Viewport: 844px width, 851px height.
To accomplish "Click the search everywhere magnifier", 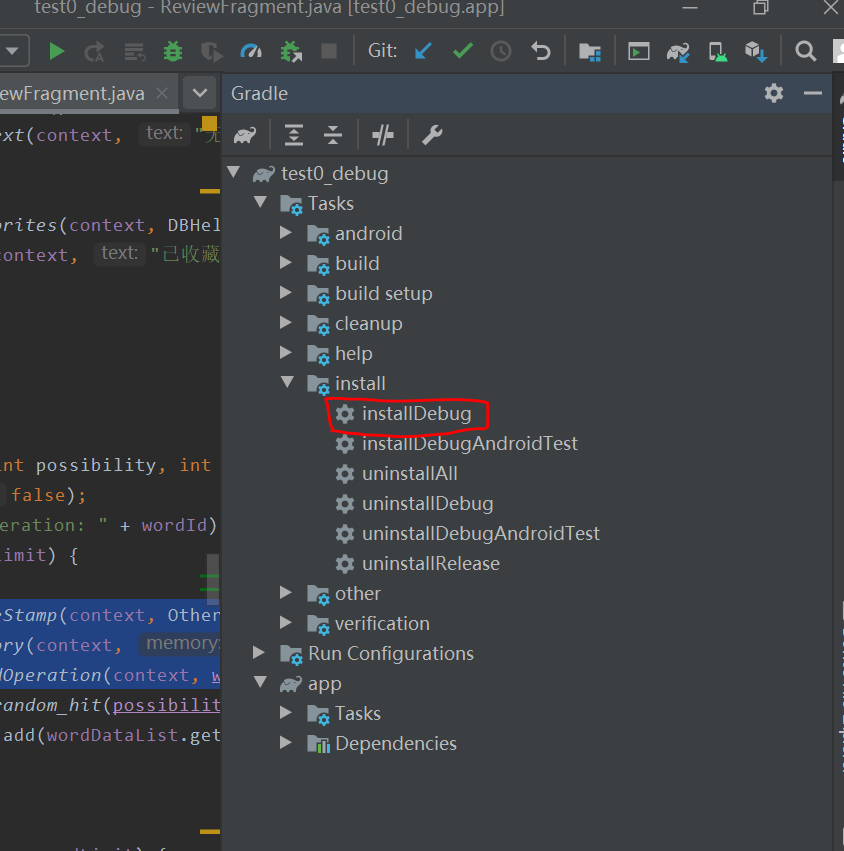I will click(805, 51).
